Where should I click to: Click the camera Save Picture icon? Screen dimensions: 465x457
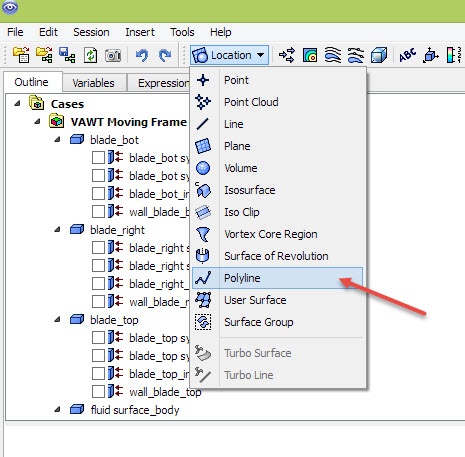113,55
